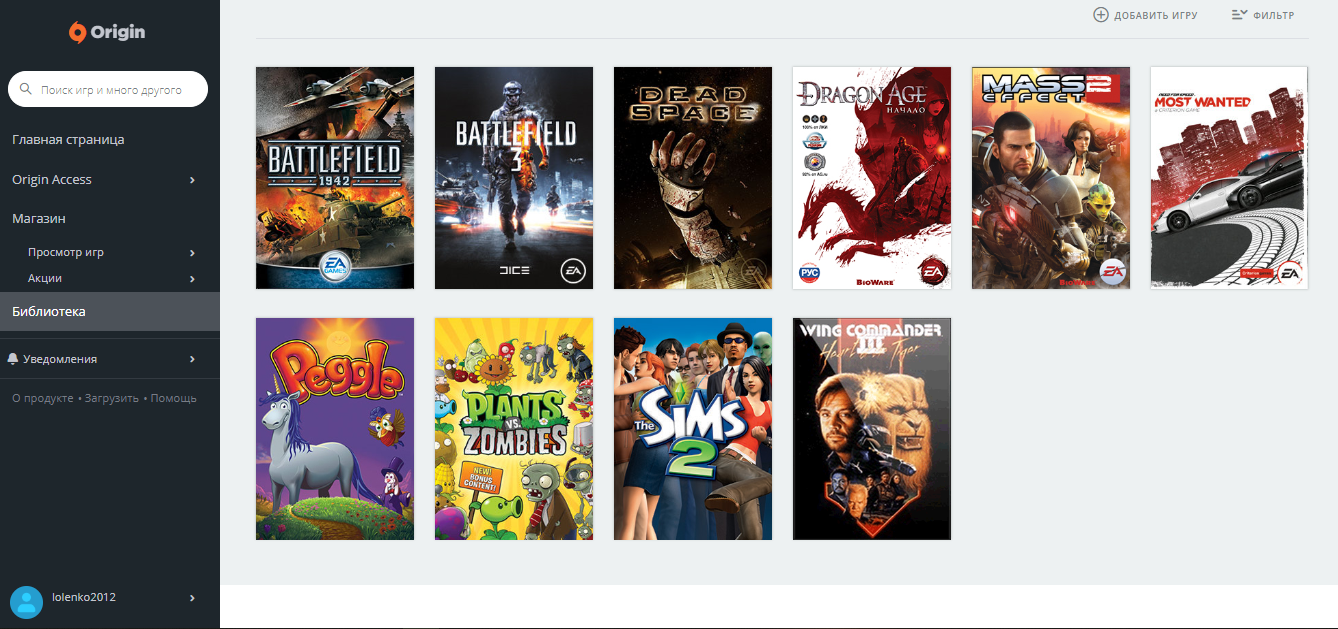Viewport: 1338px width, 629px height.
Task: Select the Dead Space game cover
Action: tap(693, 178)
